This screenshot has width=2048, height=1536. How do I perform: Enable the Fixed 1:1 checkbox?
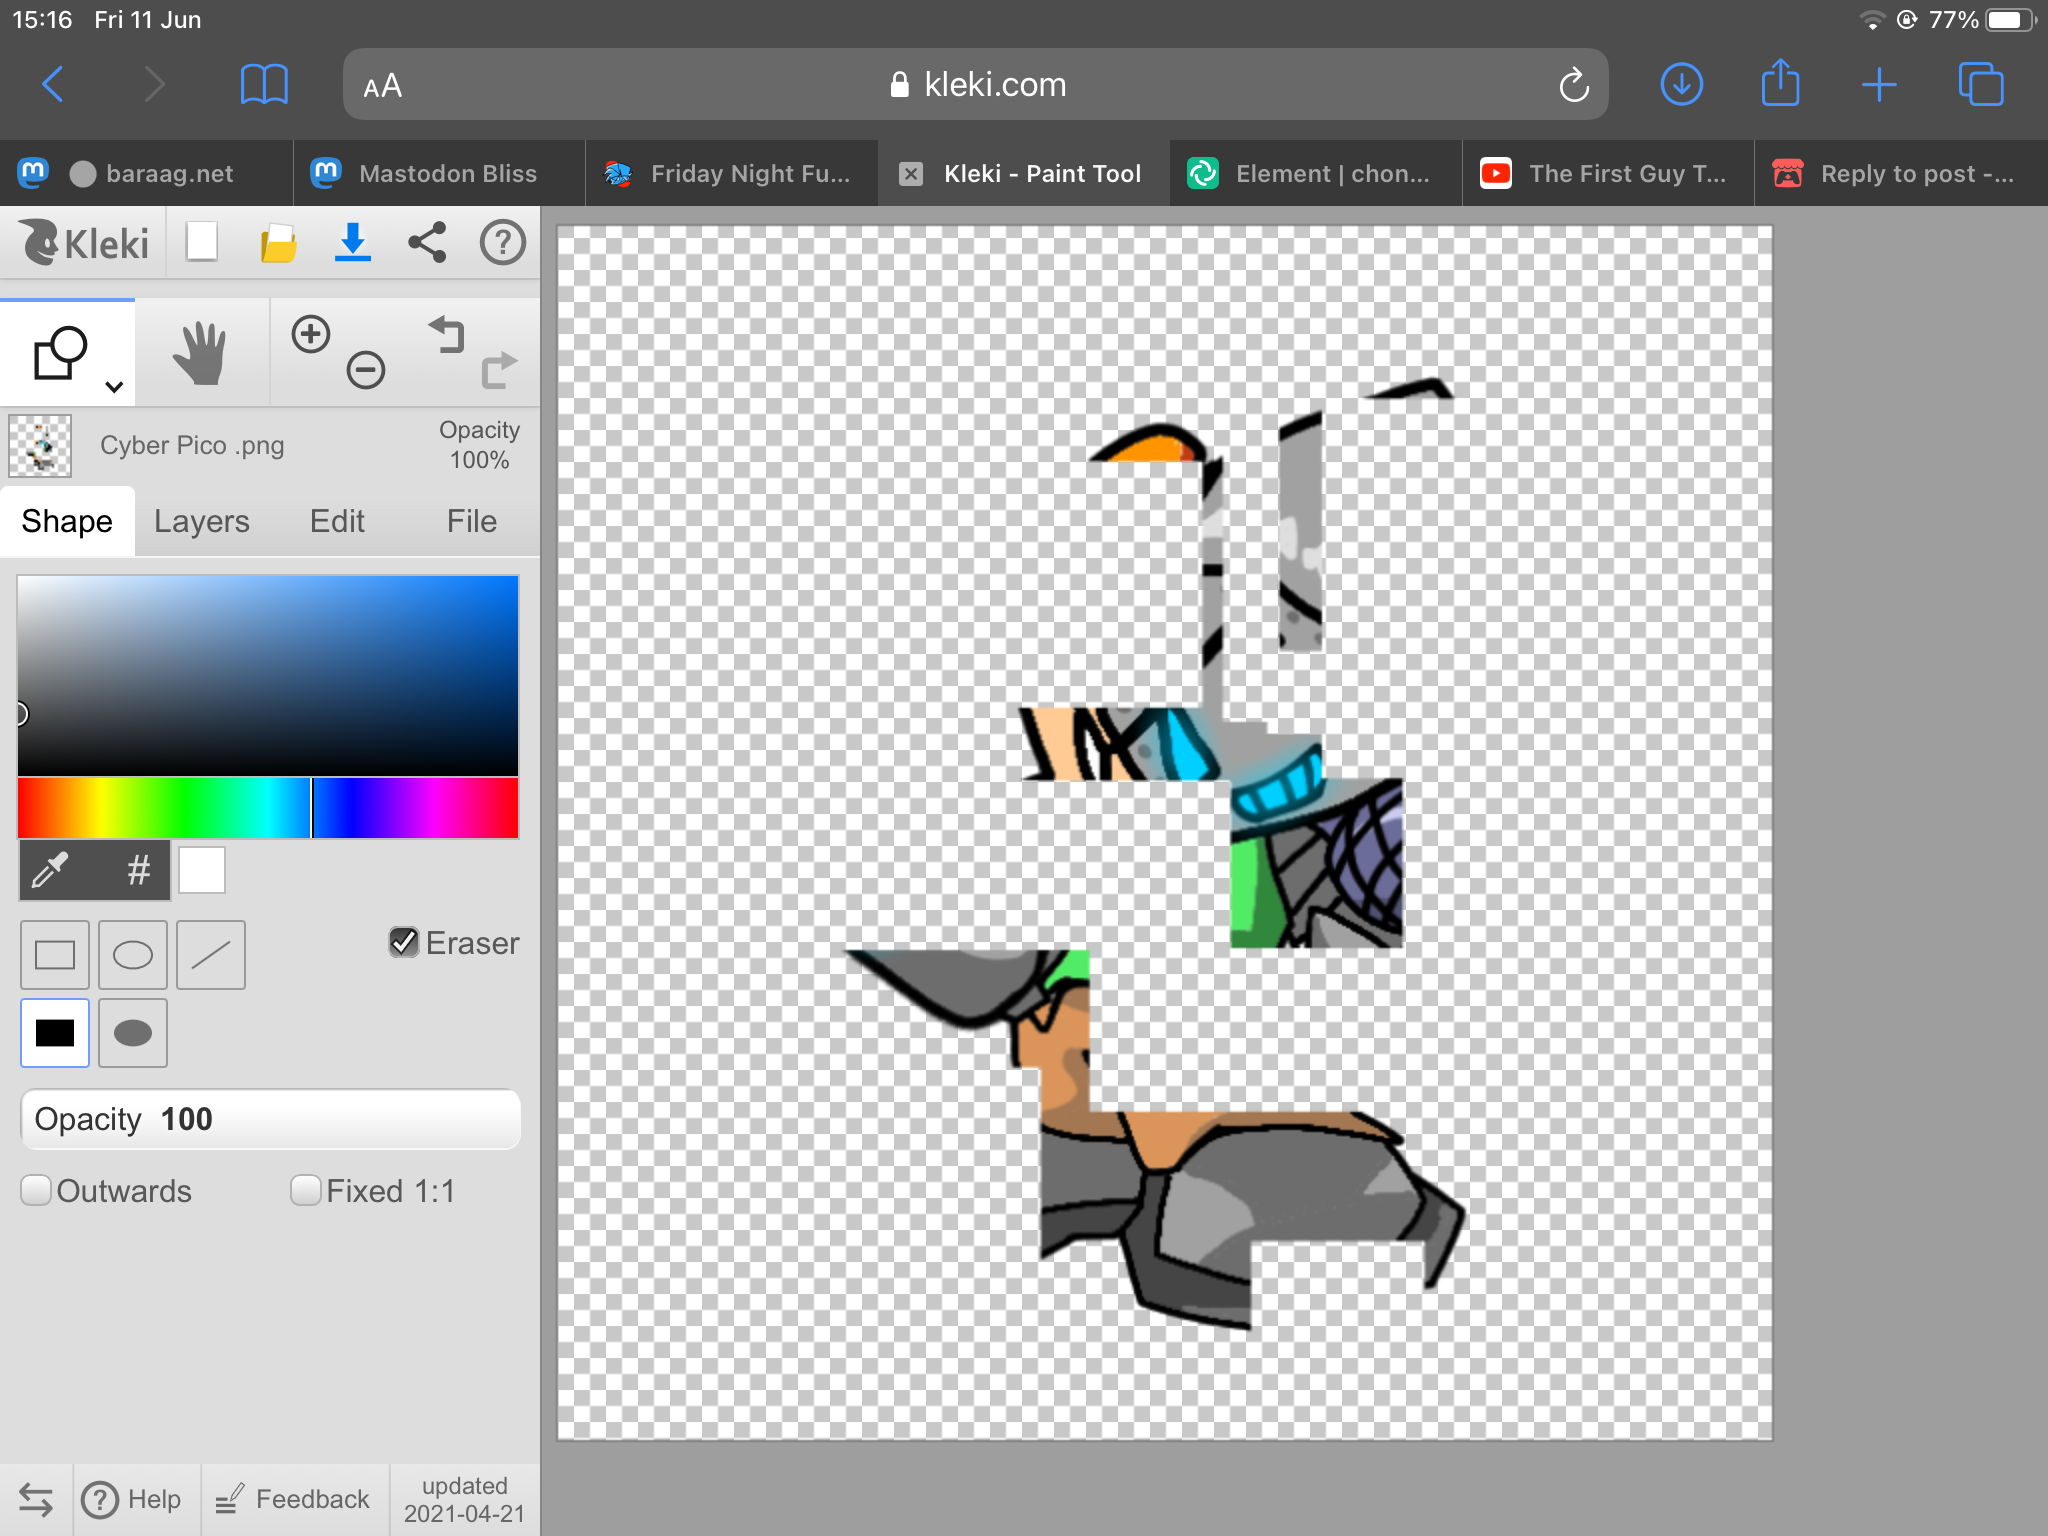click(x=306, y=1190)
